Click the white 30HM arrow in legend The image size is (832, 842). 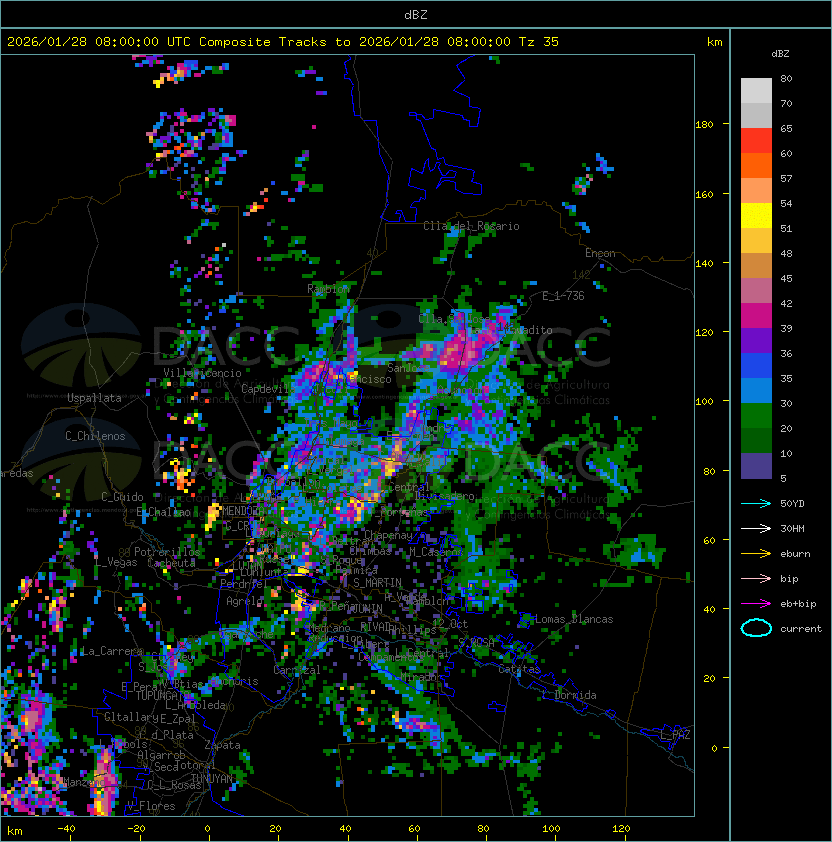pyautogui.click(x=756, y=528)
